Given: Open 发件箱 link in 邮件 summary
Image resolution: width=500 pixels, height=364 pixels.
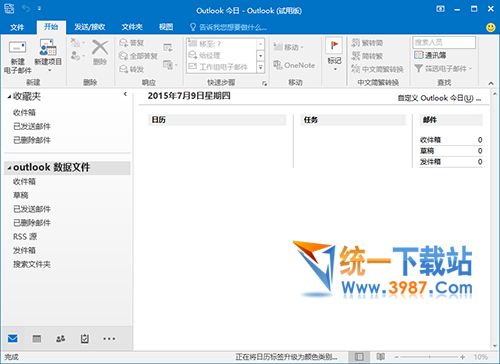Looking at the screenshot, I should 430,162.
